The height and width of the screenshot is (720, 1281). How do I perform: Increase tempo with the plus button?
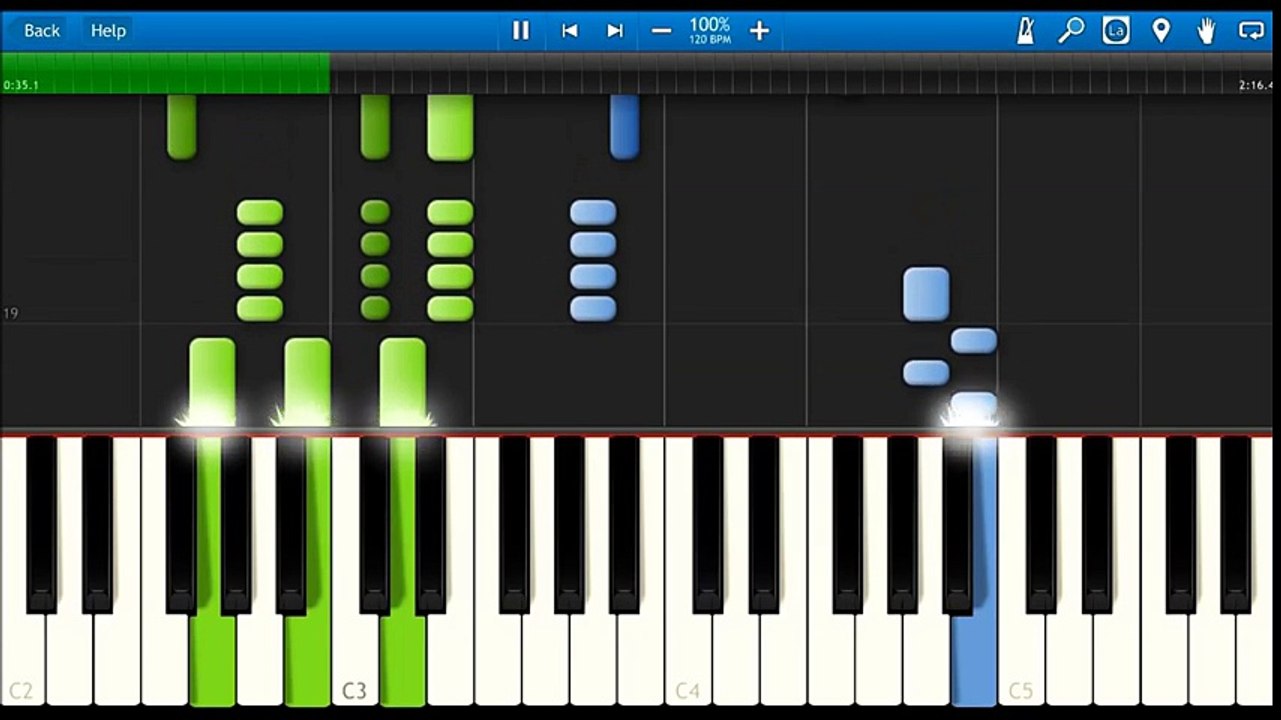click(759, 31)
